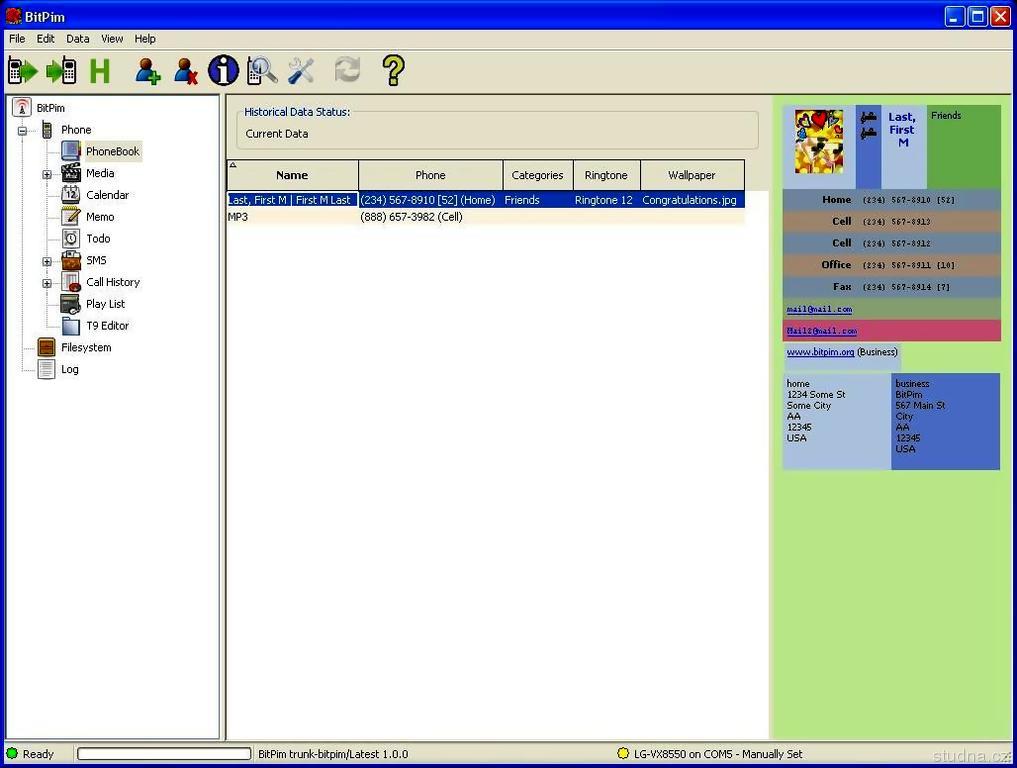The height and width of the screenshot is (768, 1017).
Task: Open the View menu
Action: tap(112, 39)
